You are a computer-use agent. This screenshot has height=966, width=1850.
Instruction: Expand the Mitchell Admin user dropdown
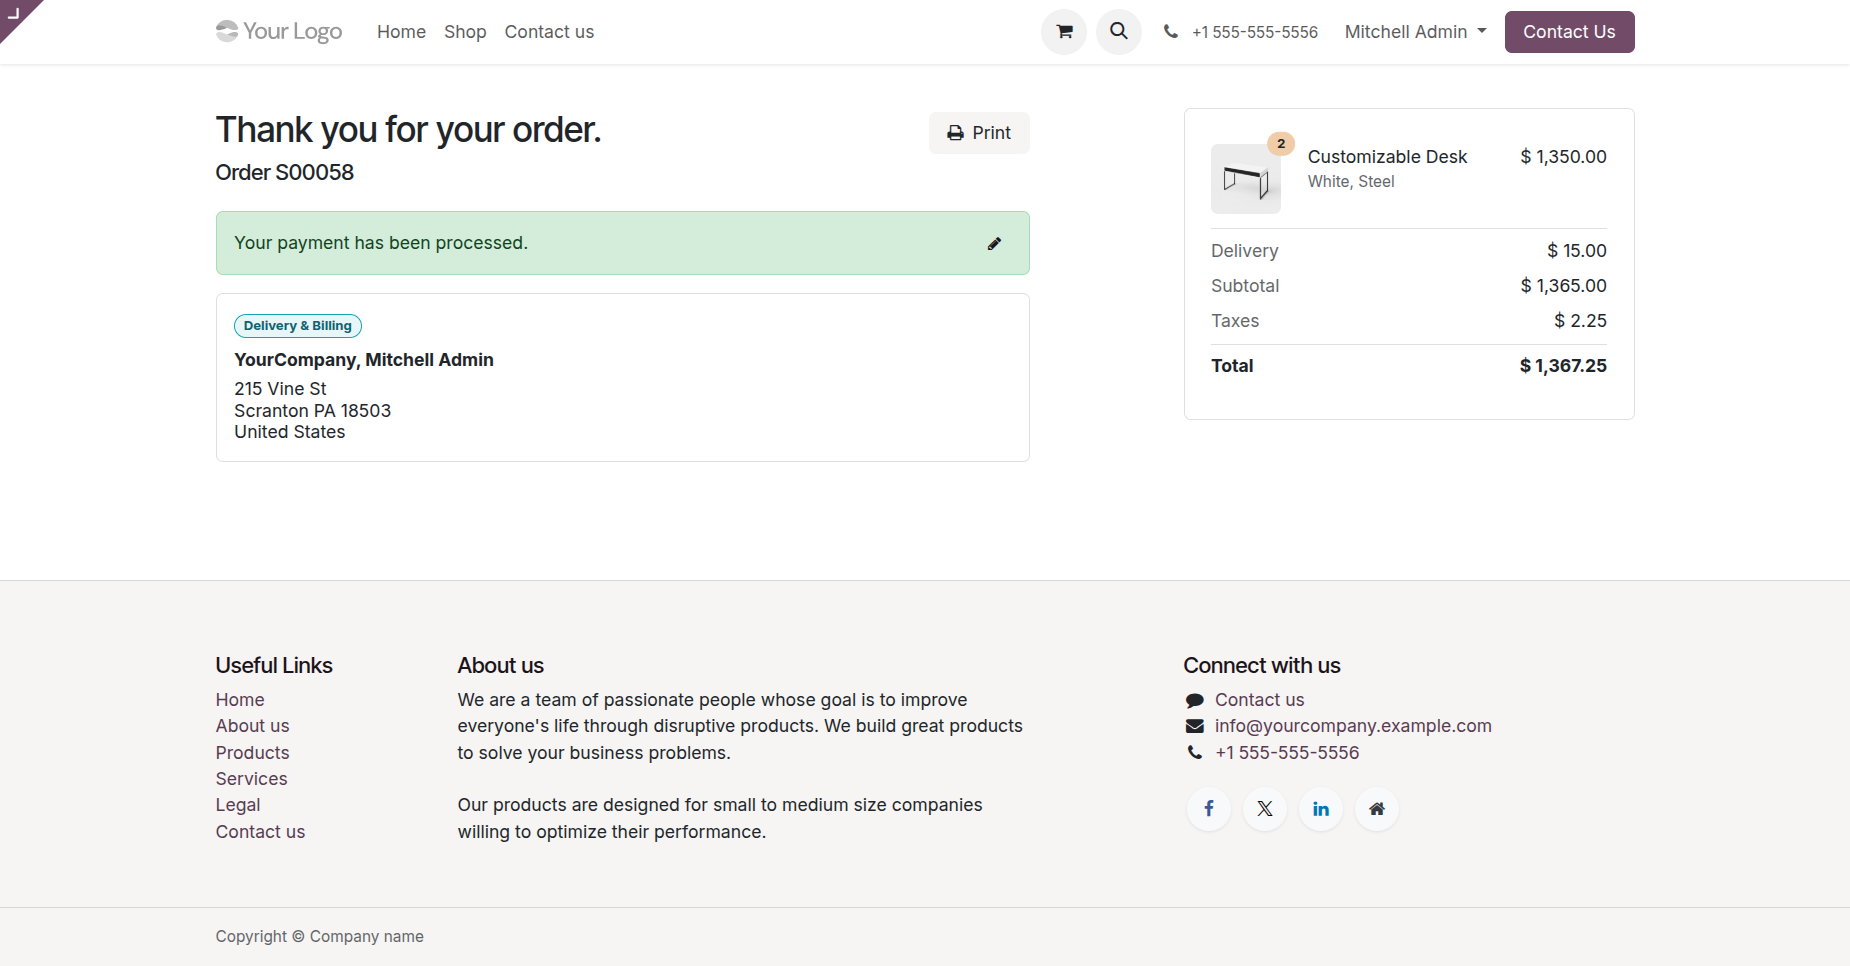1414,32
